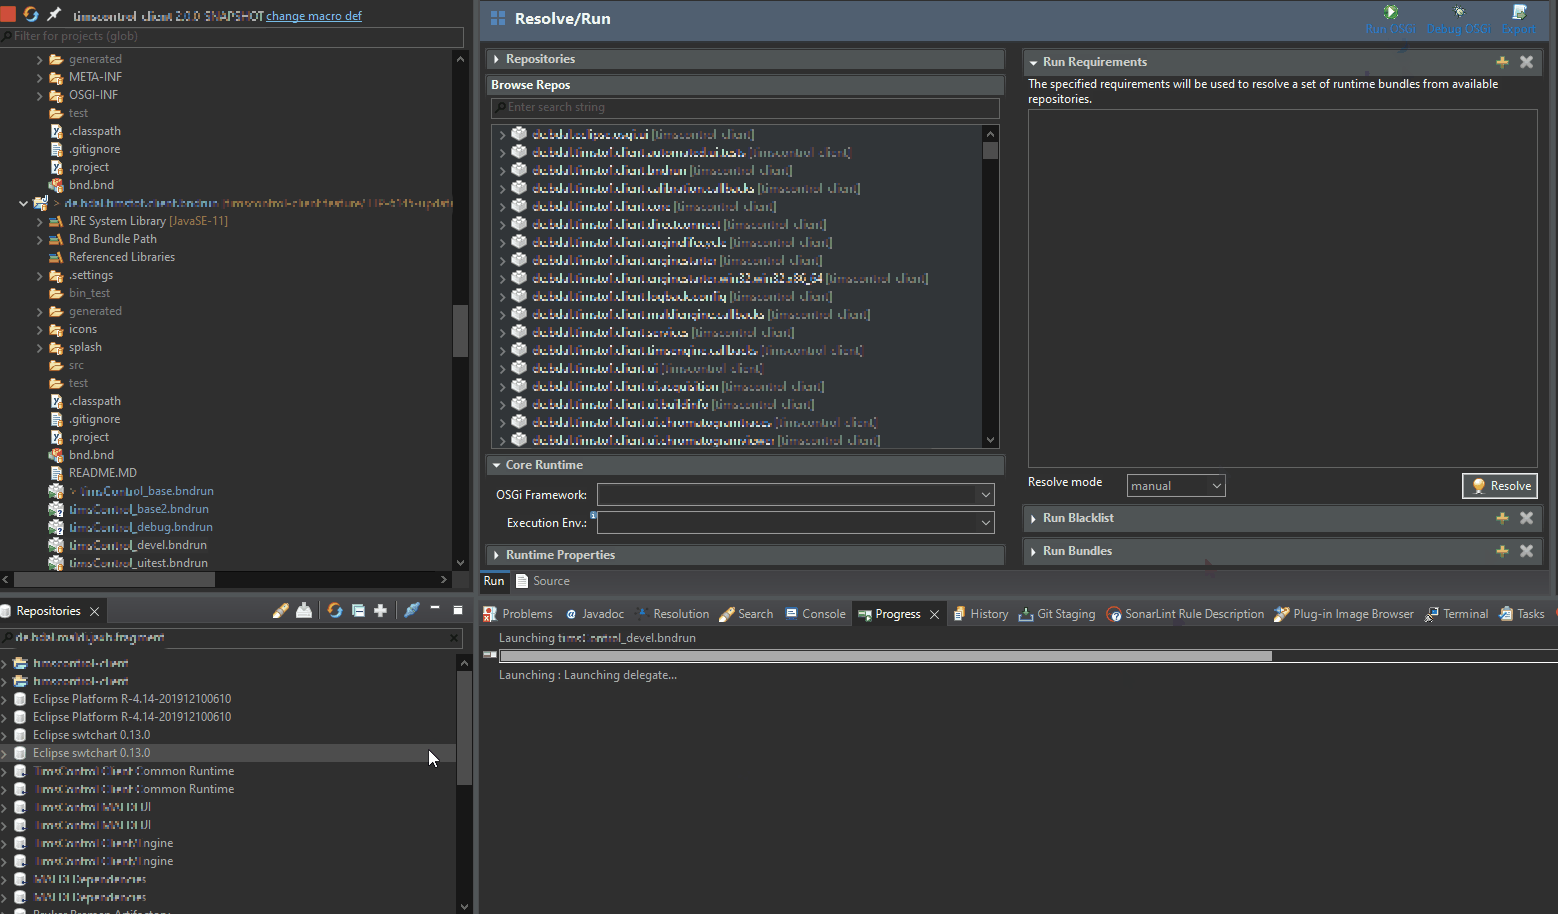
Task: Click the Resolve button
Action: (1499, 485)
